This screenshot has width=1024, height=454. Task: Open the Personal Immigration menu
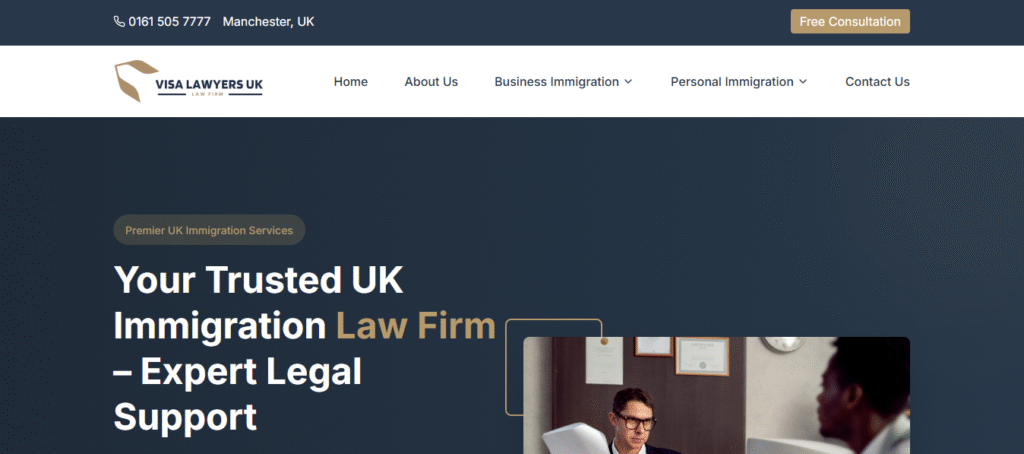coord(739,82)
